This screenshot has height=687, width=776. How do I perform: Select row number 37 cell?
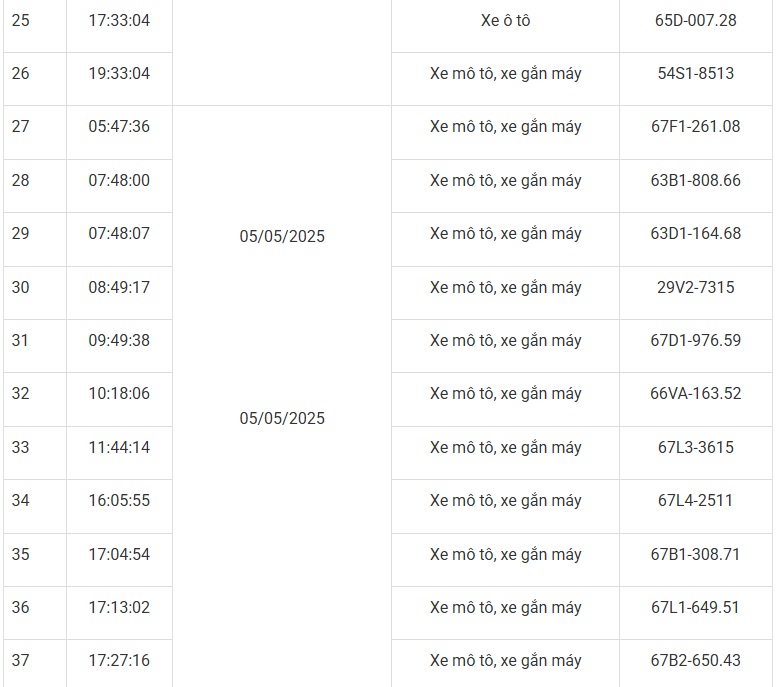tap(21, 661)
